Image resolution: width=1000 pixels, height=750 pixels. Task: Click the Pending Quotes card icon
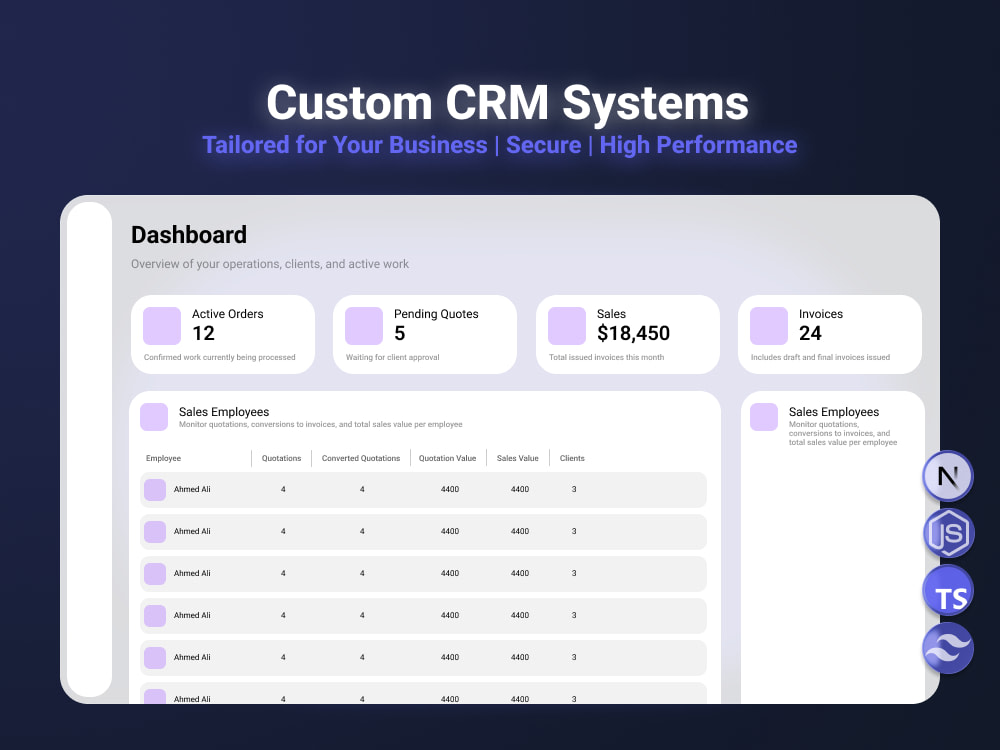(x=364, y=326)
